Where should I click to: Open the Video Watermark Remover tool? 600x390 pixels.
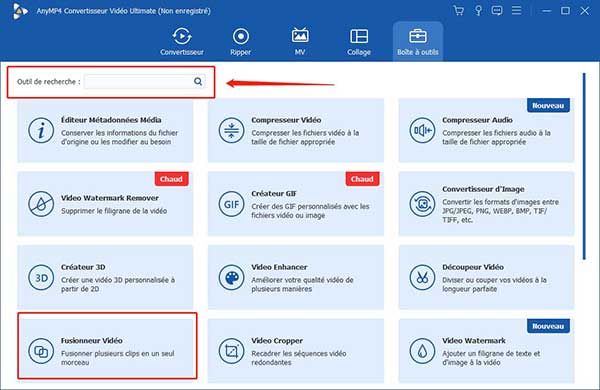[105, 204]
